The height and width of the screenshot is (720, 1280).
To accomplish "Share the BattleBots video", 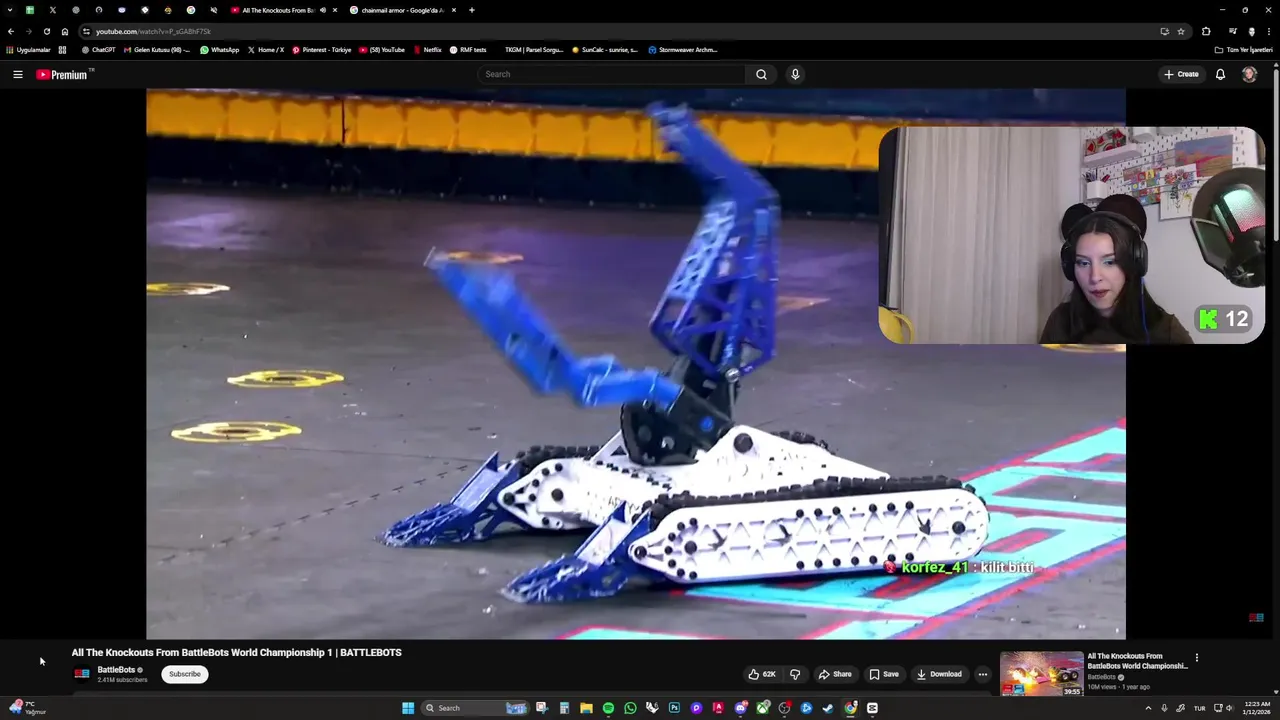I will point(835,674).
